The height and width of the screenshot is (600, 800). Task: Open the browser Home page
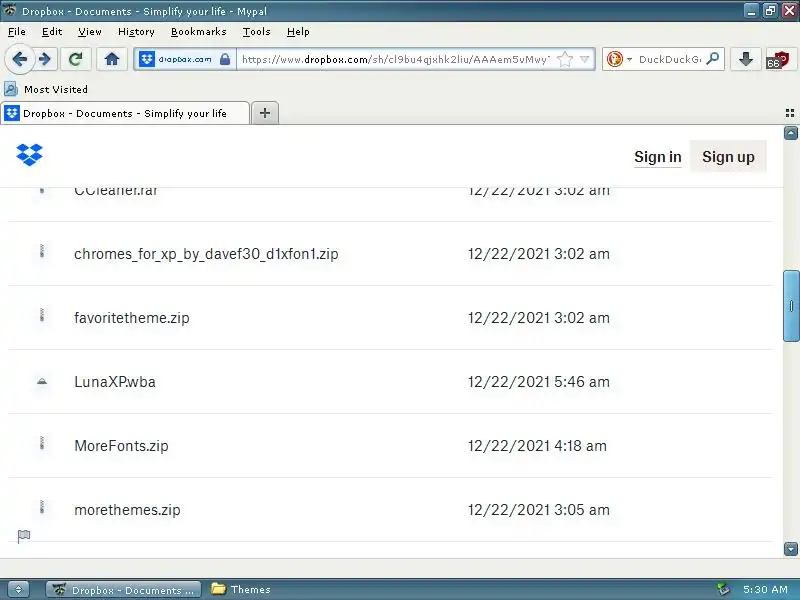point(112,59)
